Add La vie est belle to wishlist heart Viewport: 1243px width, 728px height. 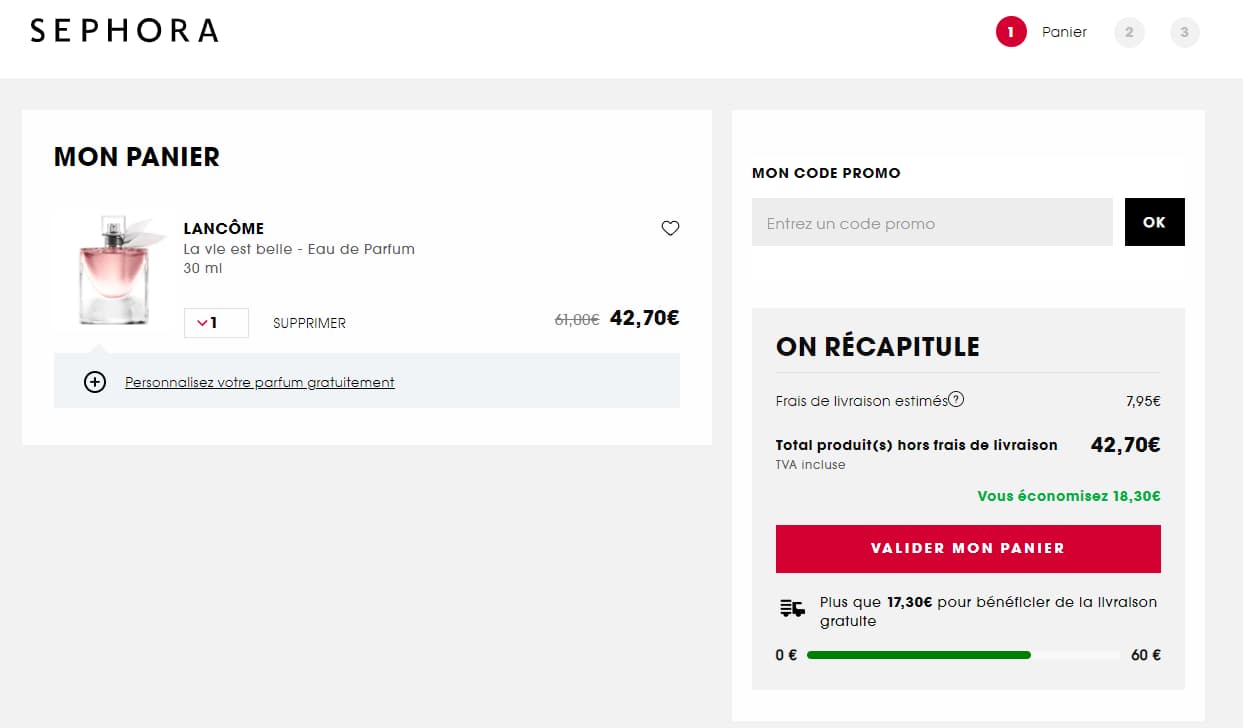pos(670,228)
